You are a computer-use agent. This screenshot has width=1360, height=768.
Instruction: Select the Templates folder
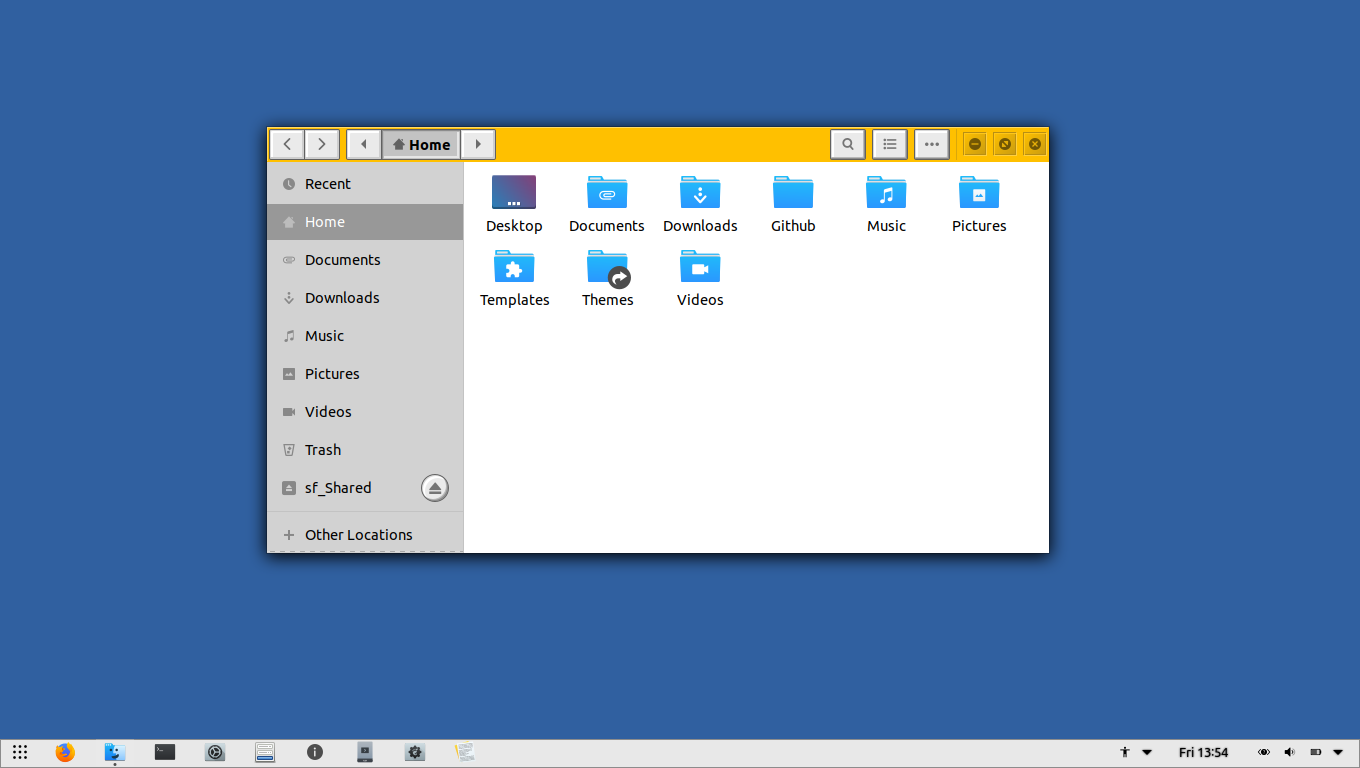514,266
